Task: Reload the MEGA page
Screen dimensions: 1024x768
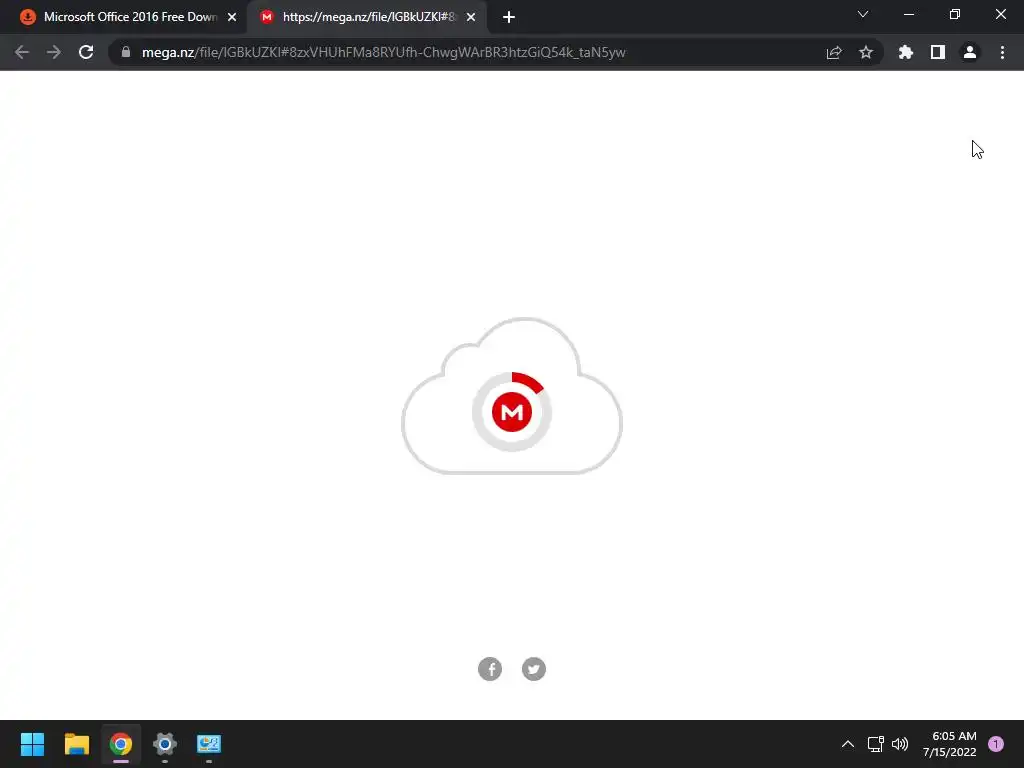Action: pyautogui.click(x=86, y=52)
